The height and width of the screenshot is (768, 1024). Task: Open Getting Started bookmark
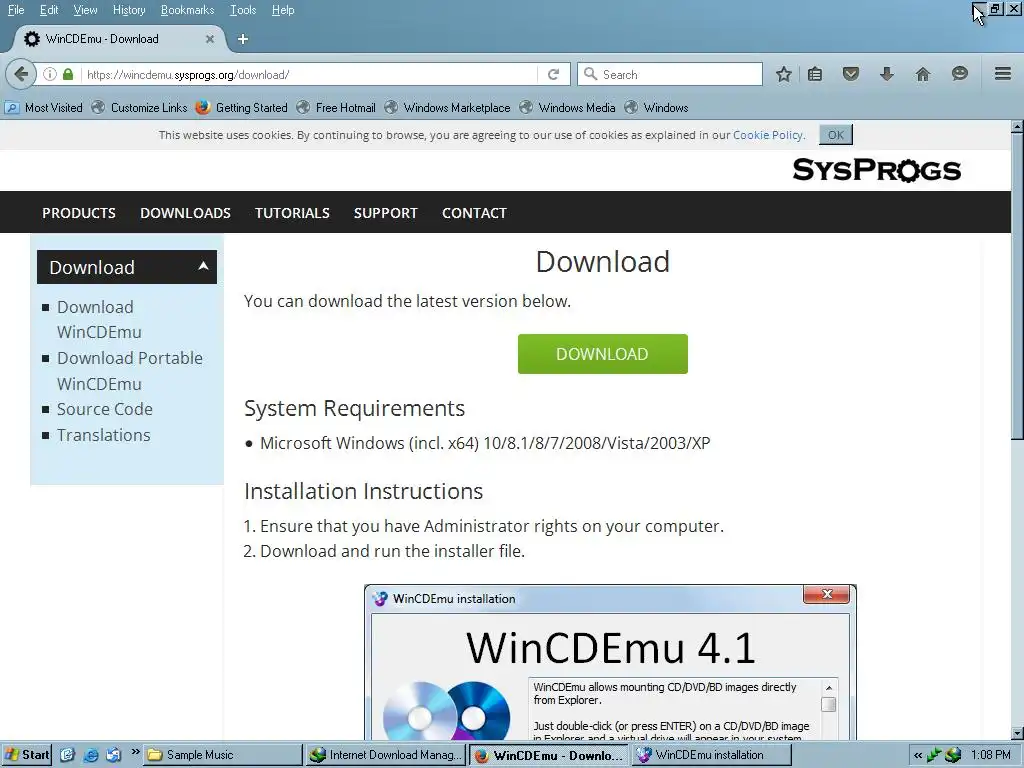(x=242, y=108)
